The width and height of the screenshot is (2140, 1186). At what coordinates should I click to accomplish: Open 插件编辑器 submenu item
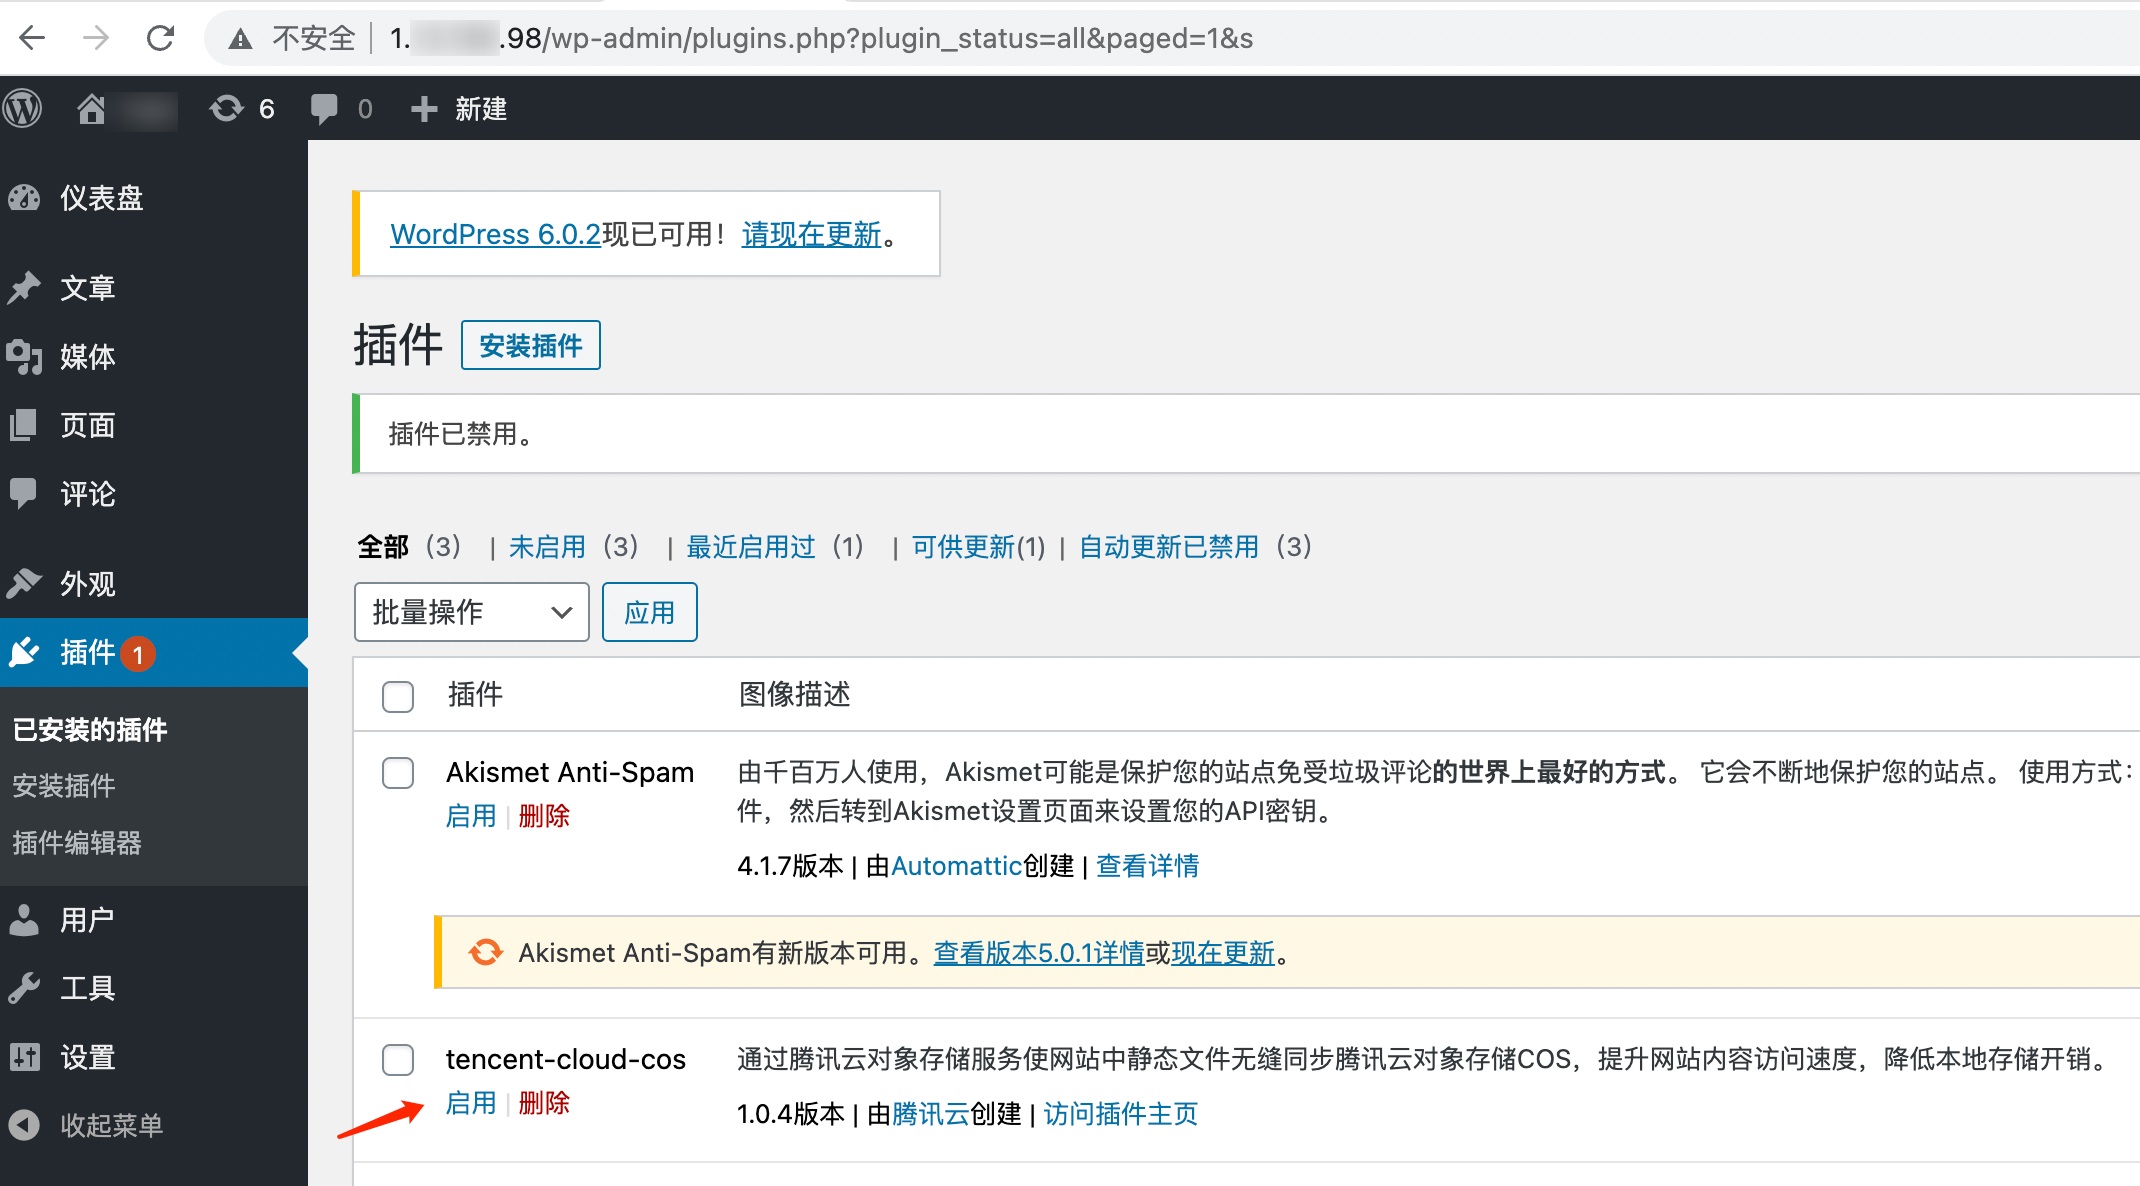77,843
